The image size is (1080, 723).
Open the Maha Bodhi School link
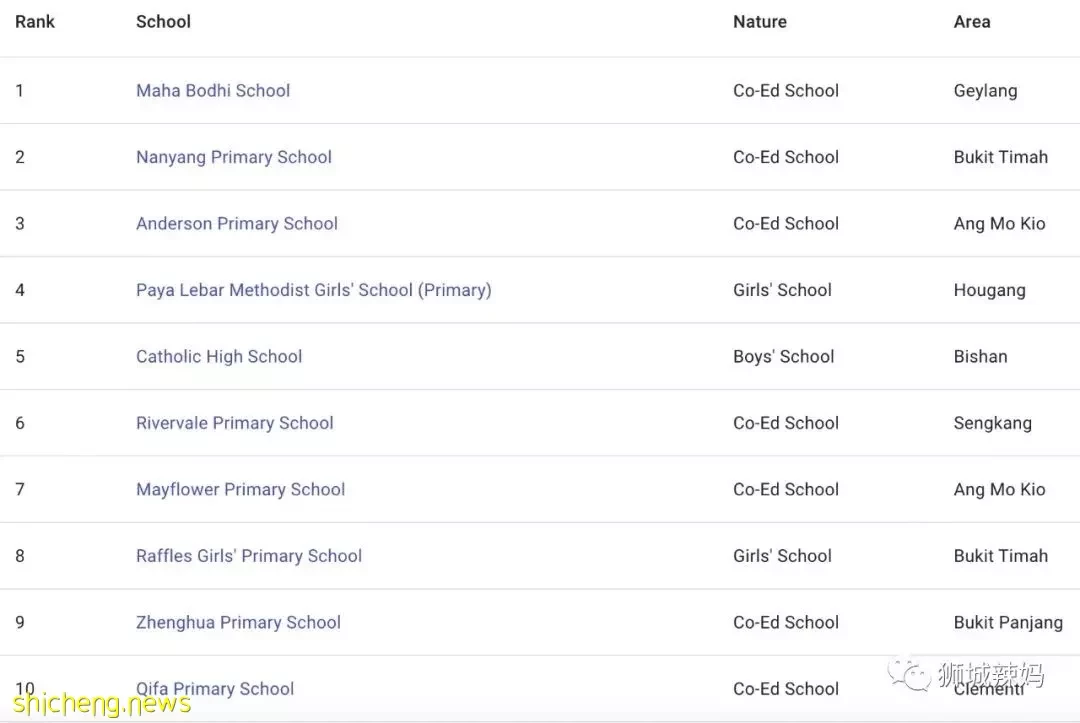pos(213,91)
